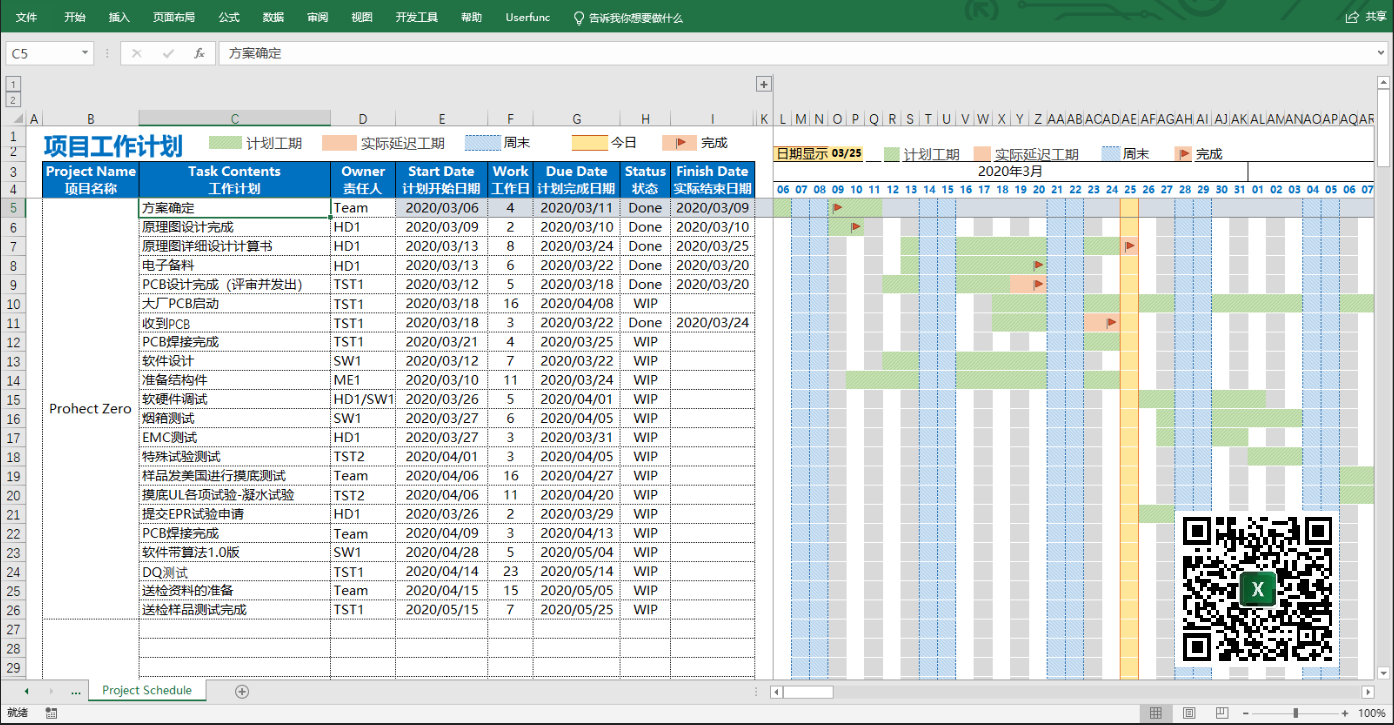Zoom in with the plus button
1394x725 pixels.
[x=1345, y=713]
